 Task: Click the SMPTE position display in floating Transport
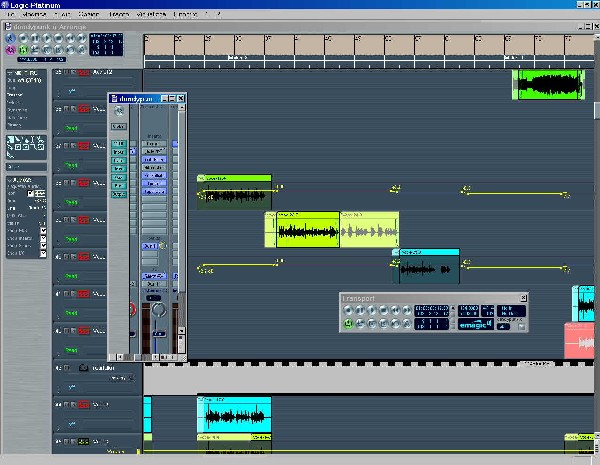431,310
